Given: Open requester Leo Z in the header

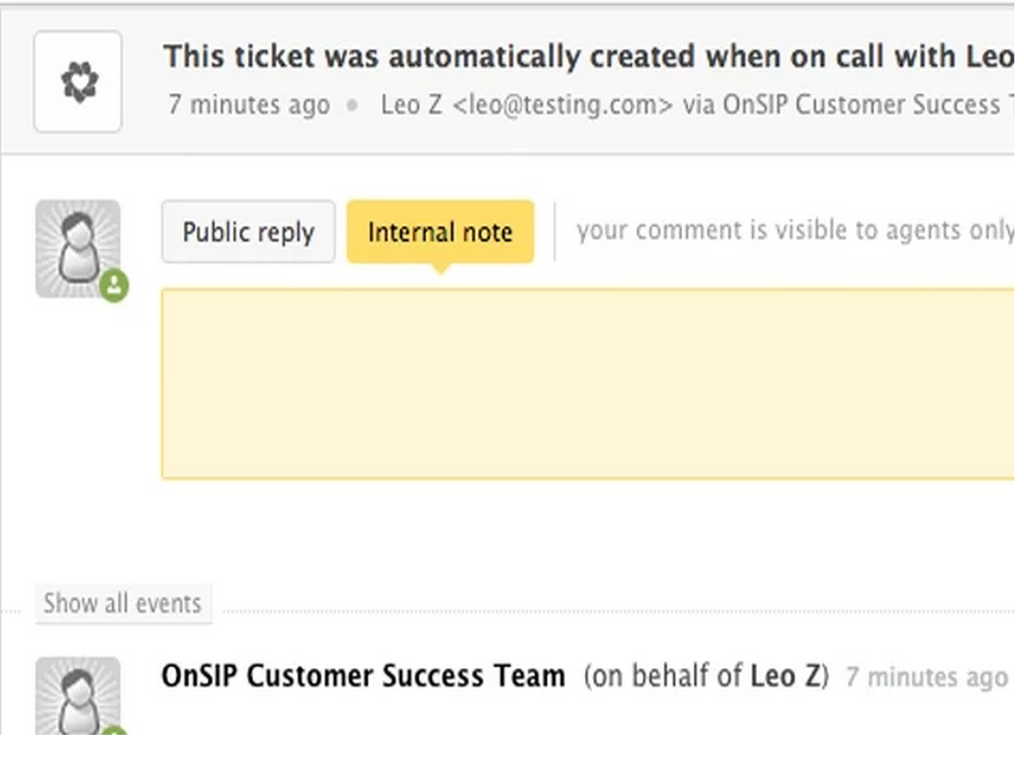Looking at the screenshot, I should [x=411, y=105].
